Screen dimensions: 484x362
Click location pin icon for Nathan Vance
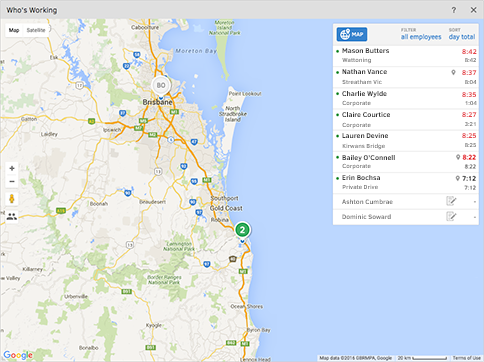pyautogui.click(x=453, y=72)
